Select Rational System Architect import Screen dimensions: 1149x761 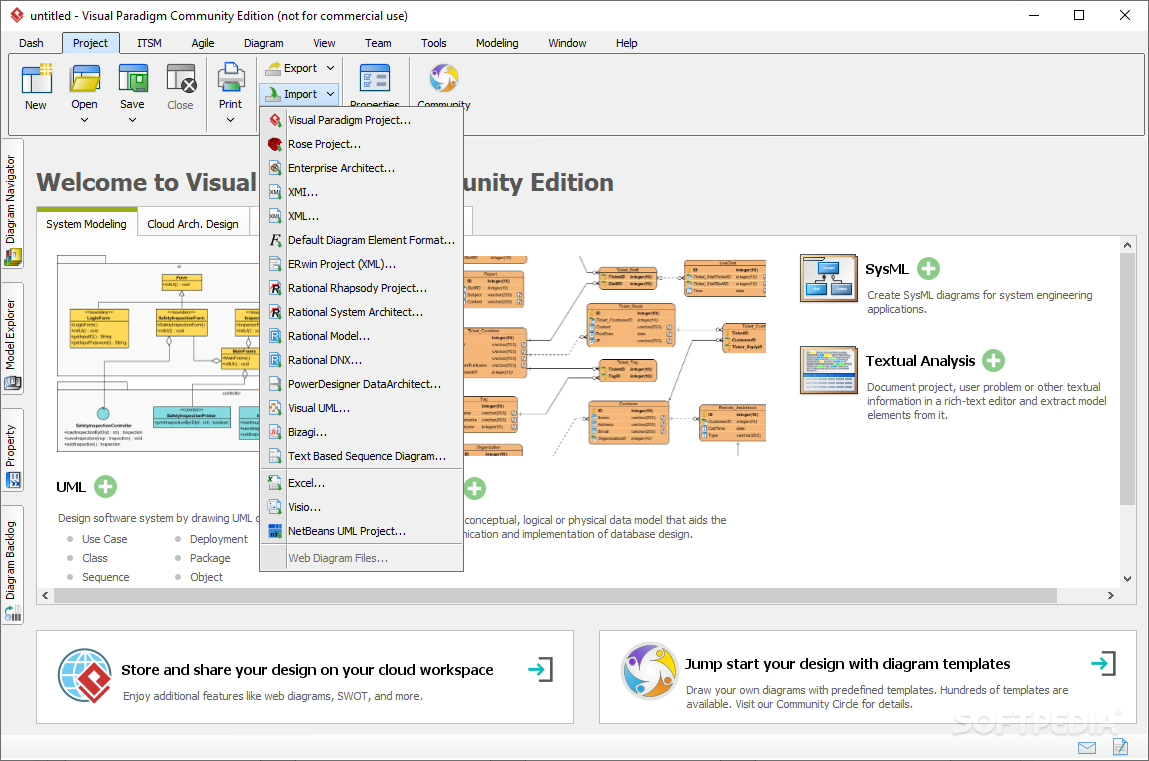[362, 312]
